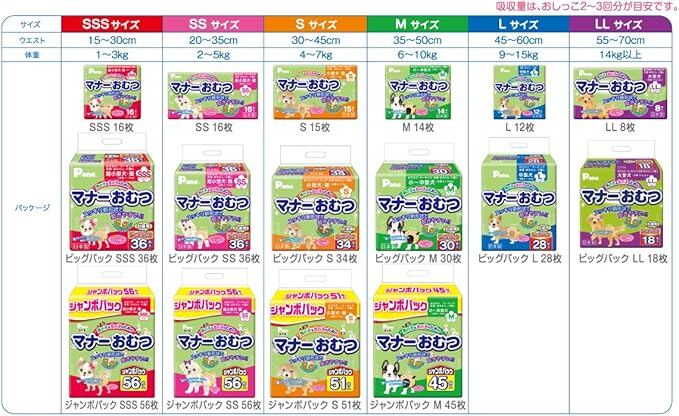Click the green Mサイズ column header
This screenshot has width=679, height=416.
tap(418, 24)
